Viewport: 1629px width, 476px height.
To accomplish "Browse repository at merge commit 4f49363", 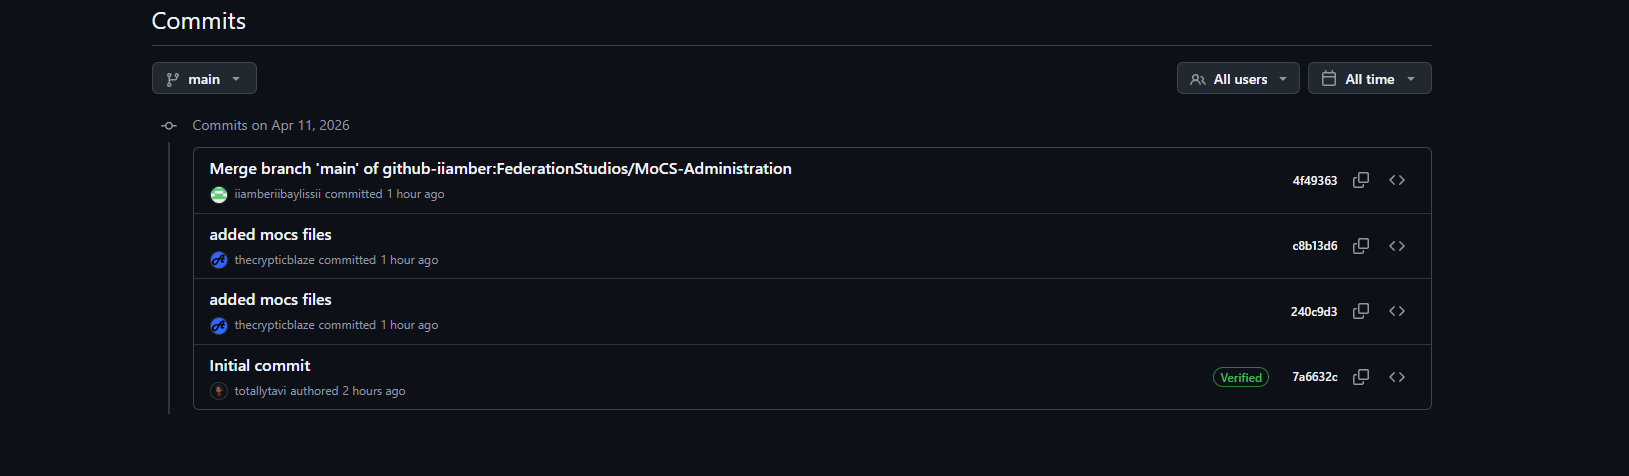I will (x=1397, y=180).
